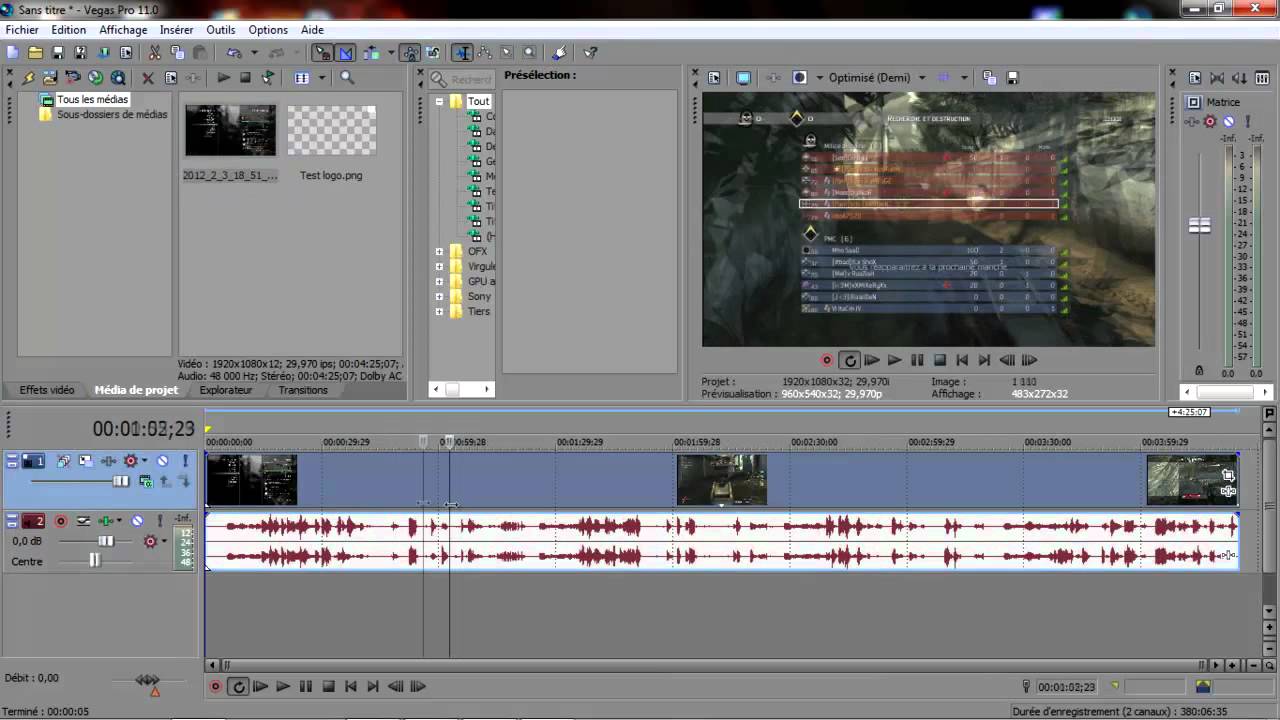The width and height of the screenshot is (1280, 720).
Task: Mute video track 1
Action: (x=162, y=461)
